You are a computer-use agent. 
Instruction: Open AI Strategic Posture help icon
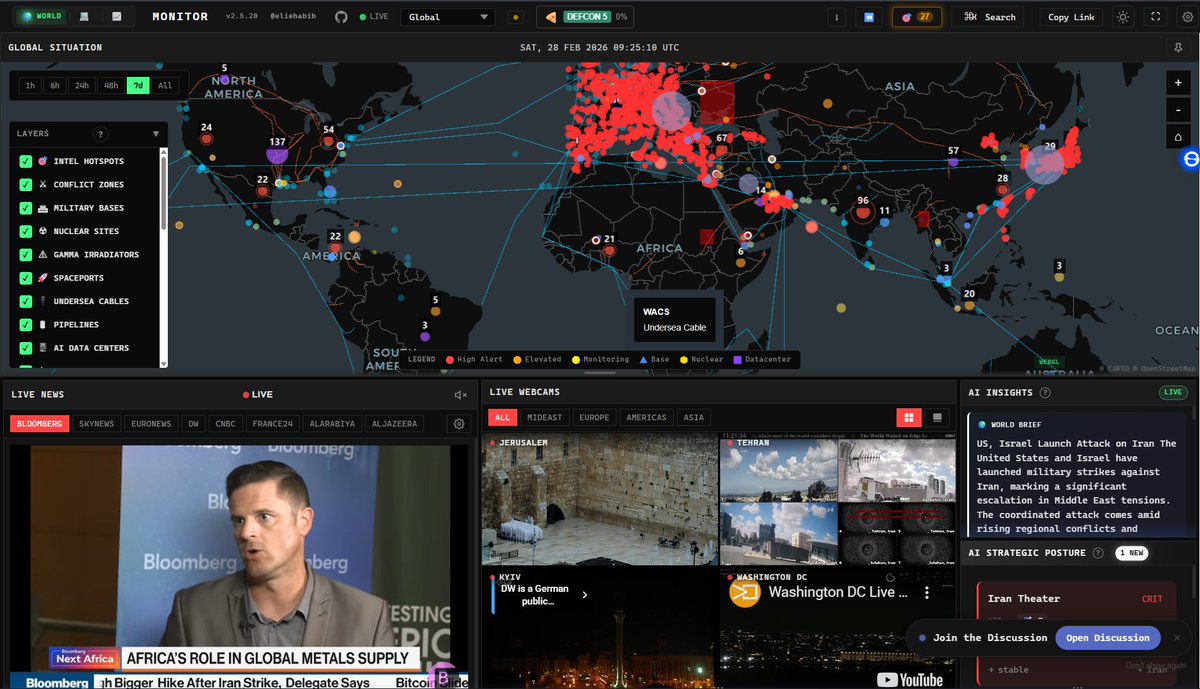[1098, 553]
